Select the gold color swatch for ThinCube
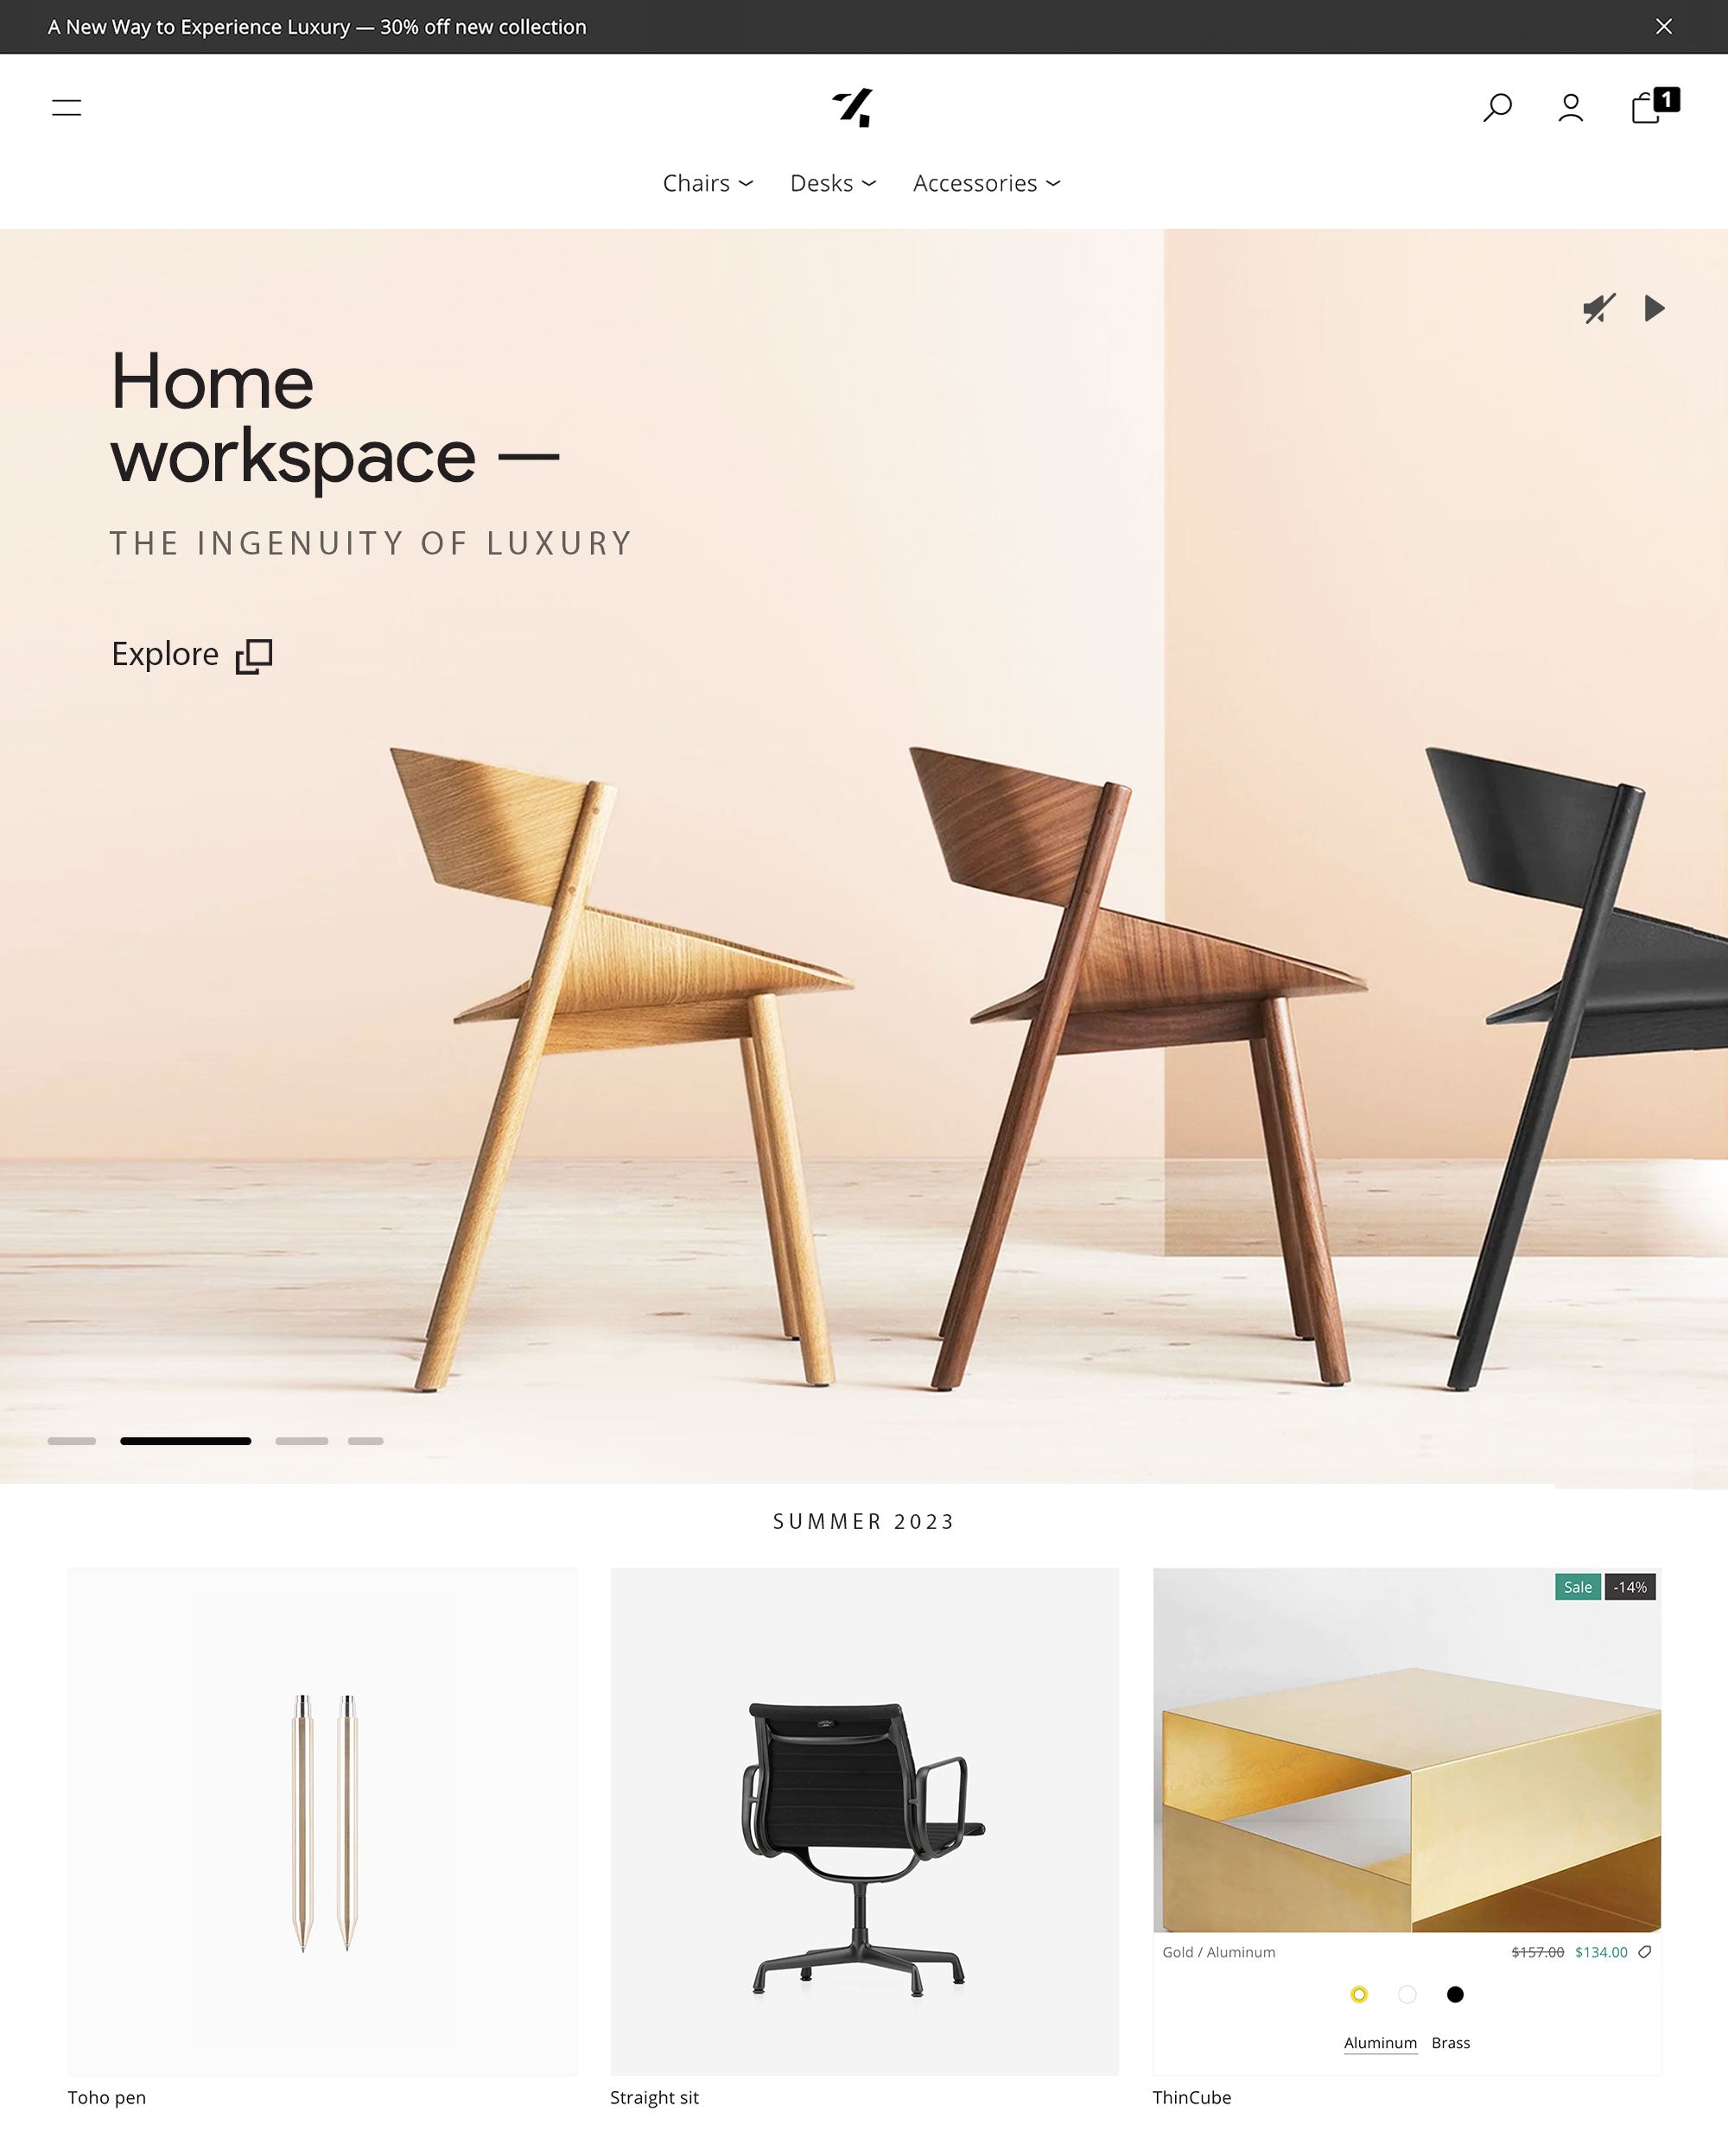The height and width of the screenshot is (2156, 1728). click(x=1357, y=1994)
